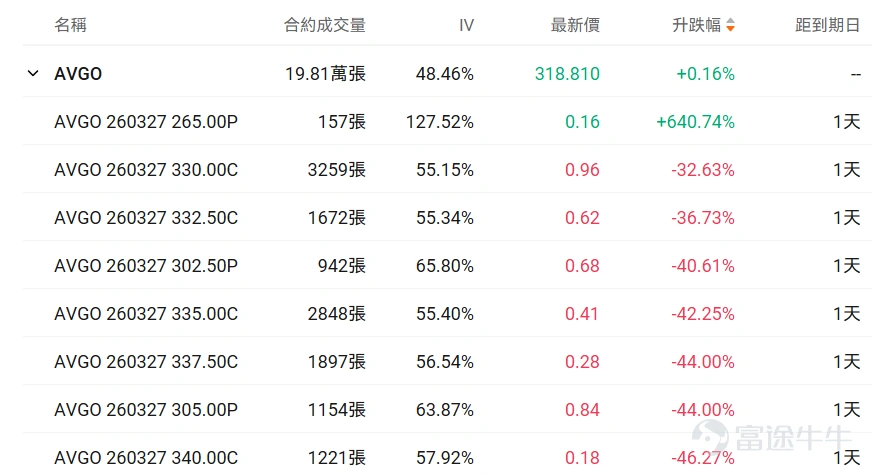
Task: Open AVGO 260327 340.00C contract
Action: click(x=146, y=458)
